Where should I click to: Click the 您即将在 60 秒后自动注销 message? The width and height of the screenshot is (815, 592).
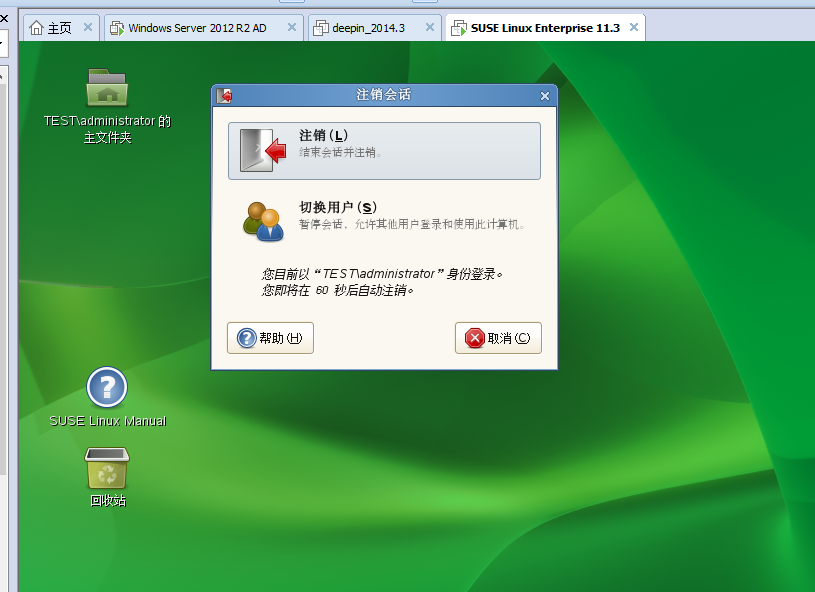(x=337, y=290)
